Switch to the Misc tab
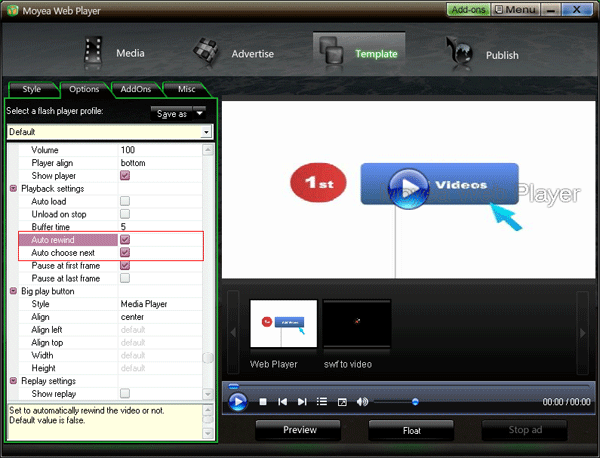Image resolution: width=600 pixels, height=458 pixels. click(186, 89)
